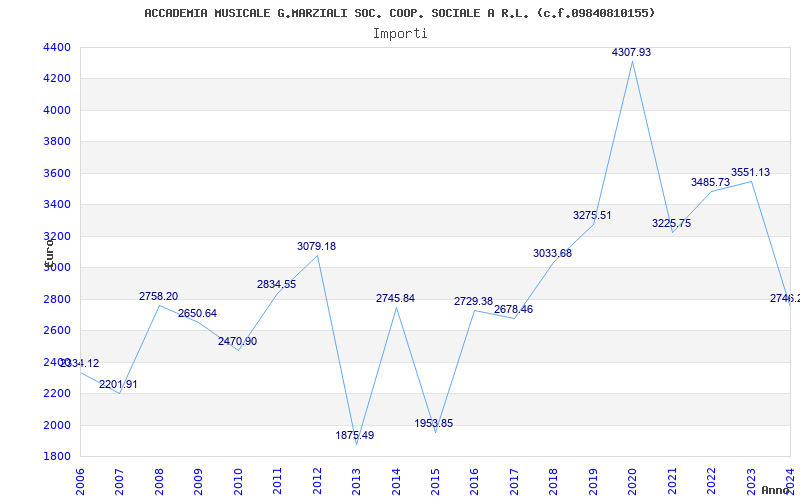Image resolution: width=800 pixels, height=500 pixels.
Task: Click the 2800 y-axis value
Action: [57, 299]
